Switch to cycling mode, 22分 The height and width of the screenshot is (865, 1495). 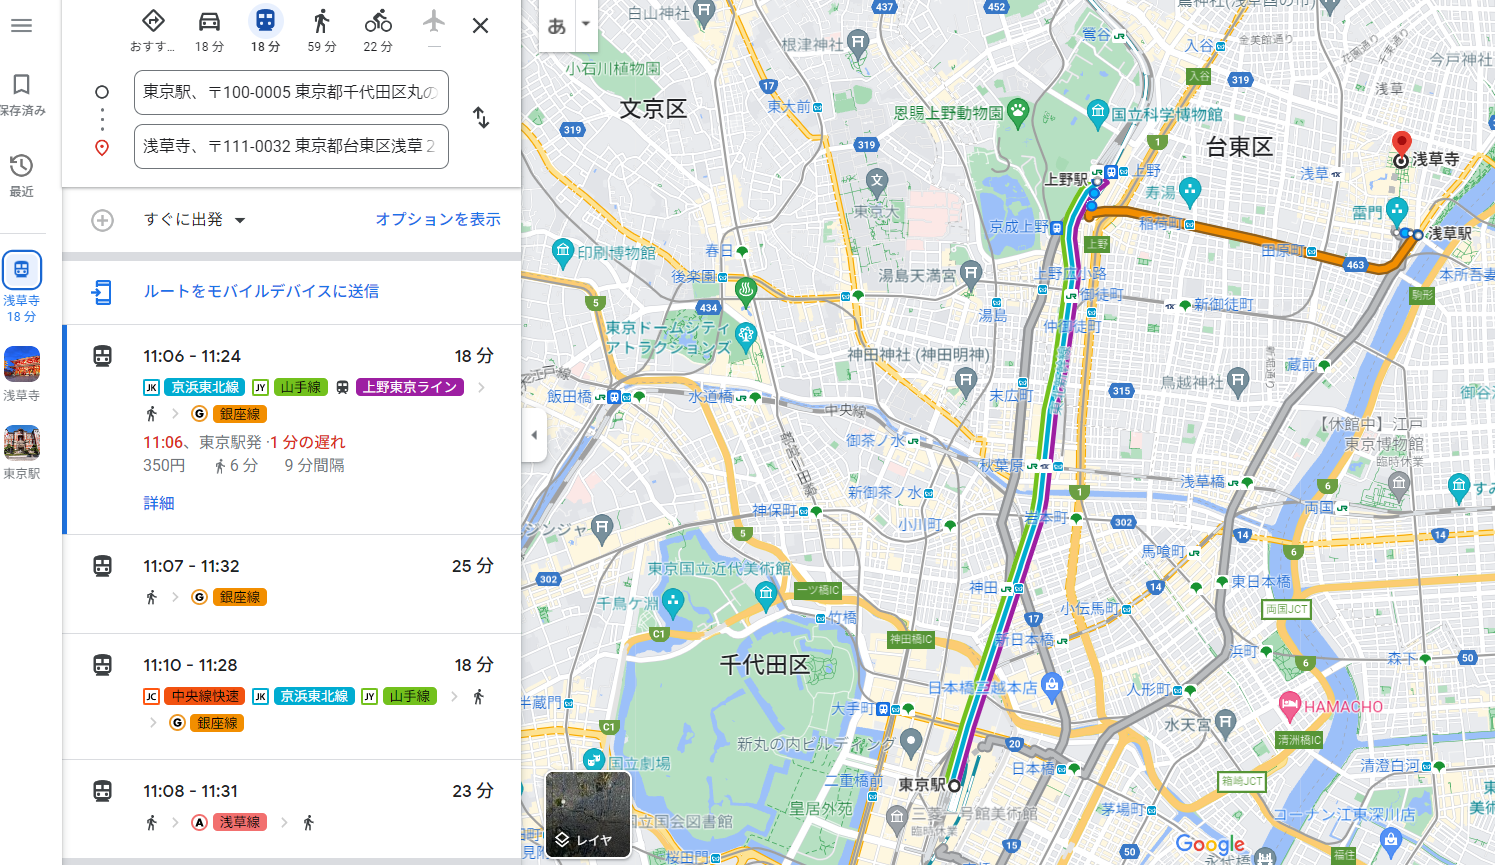point(378,30)
